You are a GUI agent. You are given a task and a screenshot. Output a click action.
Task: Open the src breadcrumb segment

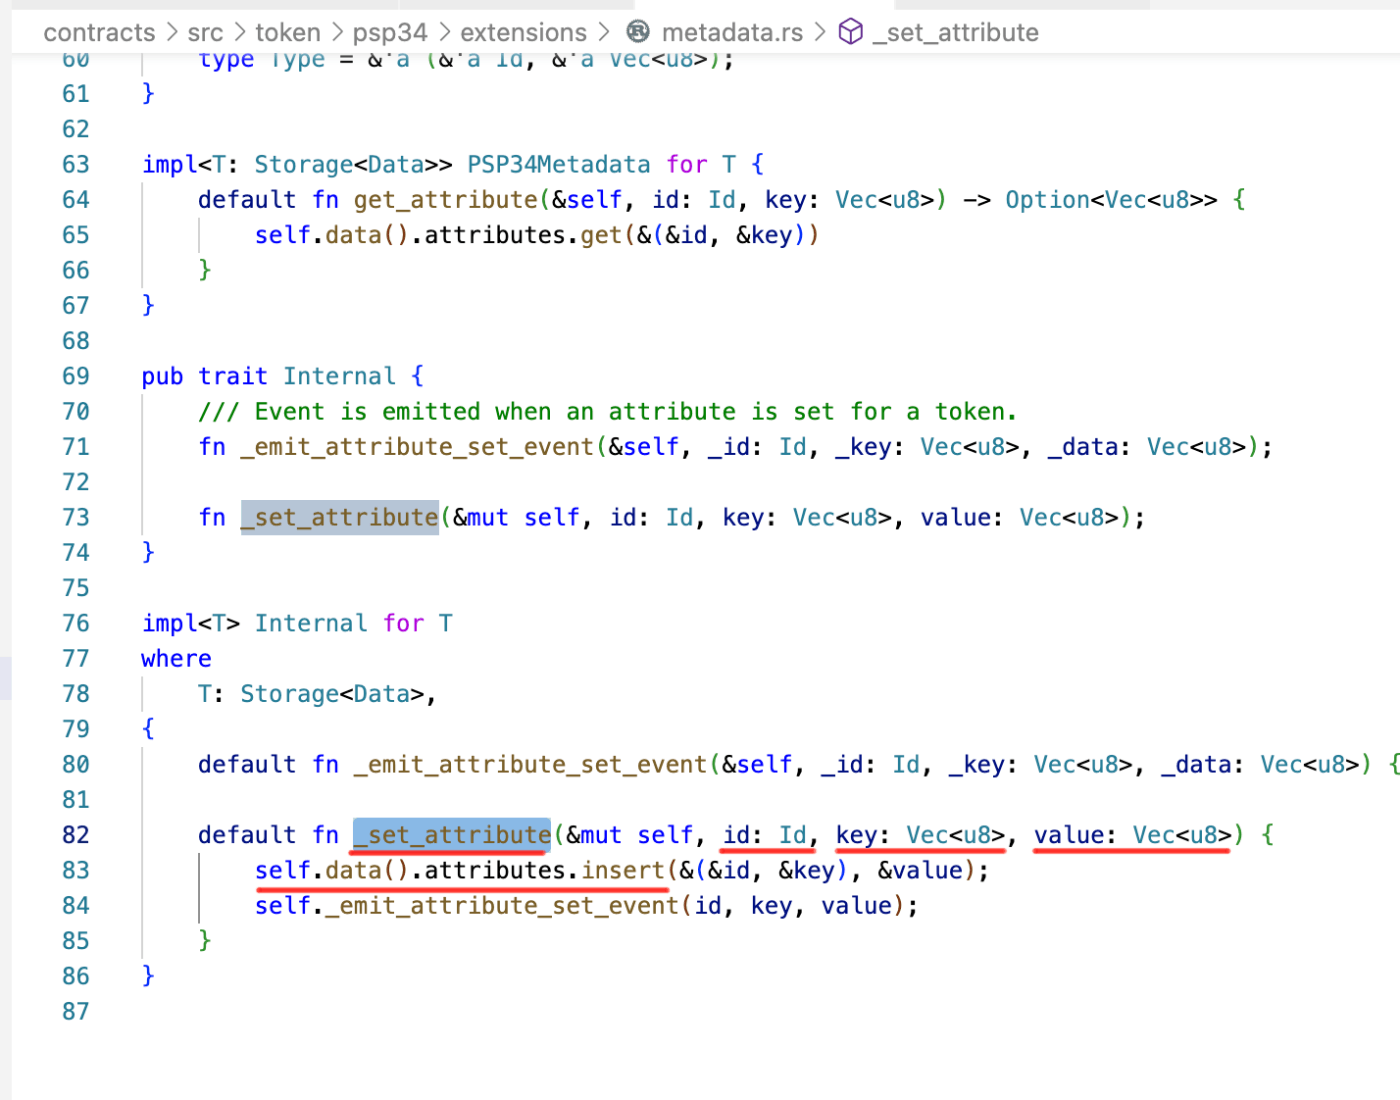click(205, 33)
